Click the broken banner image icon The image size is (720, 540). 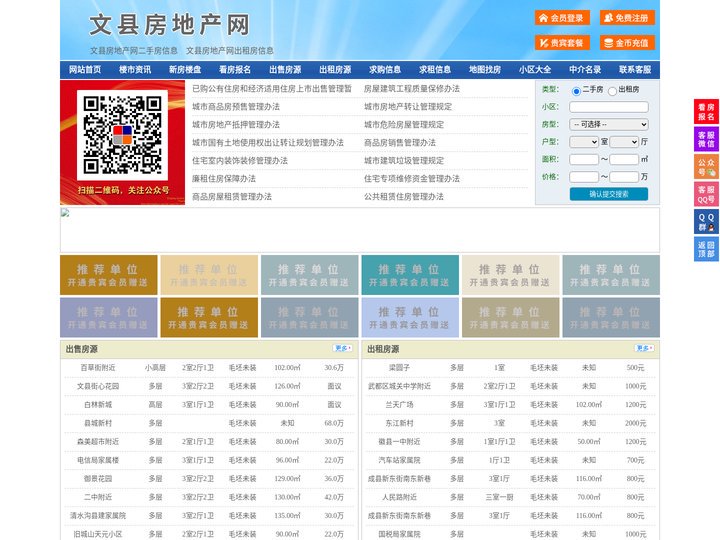point(65,213)
